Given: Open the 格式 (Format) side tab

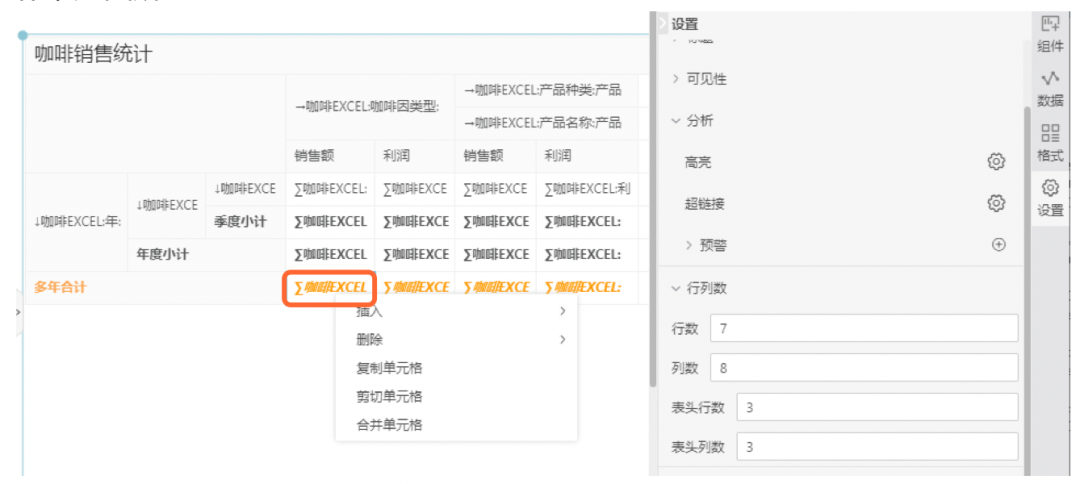Looking at the screenshot, I should [1050, 143].
